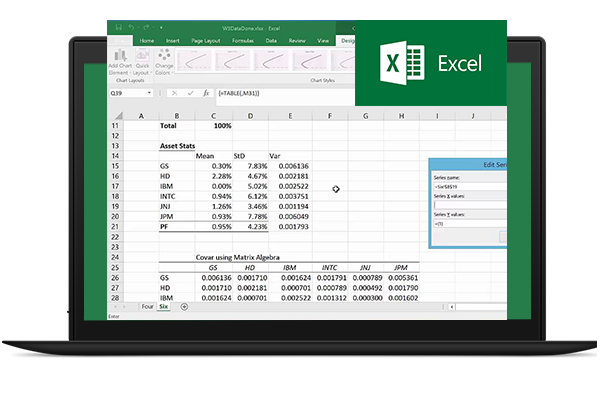600x400 pixels.
Task: Click the HD mean value 2.28%
Action: click(213, 176)
